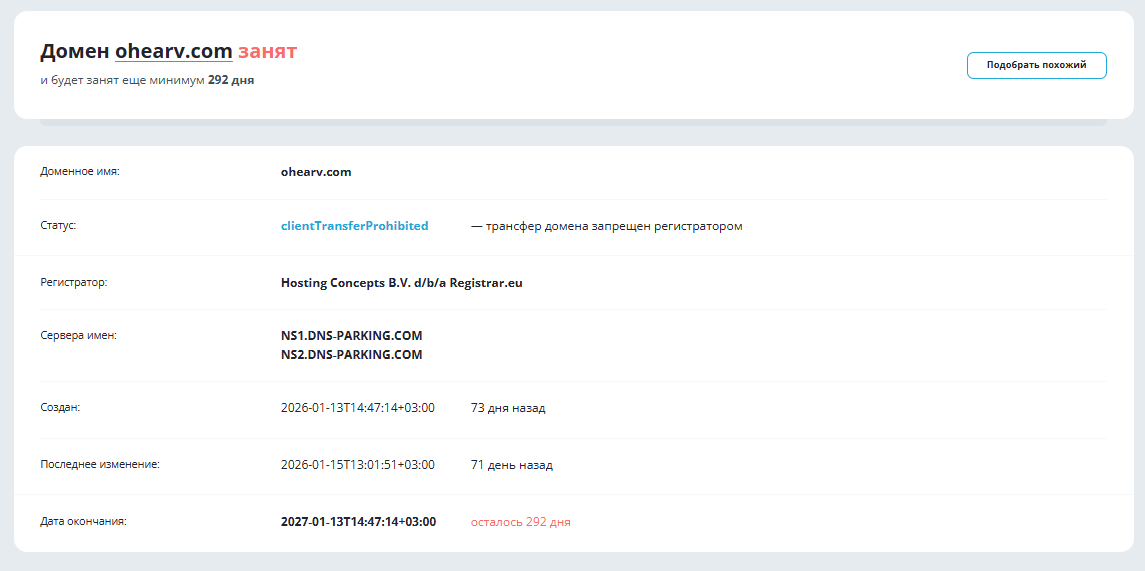Click the 'Доменное имя:' label
The width and height of the screenshot is (1145, 571).
coord(80,172)
